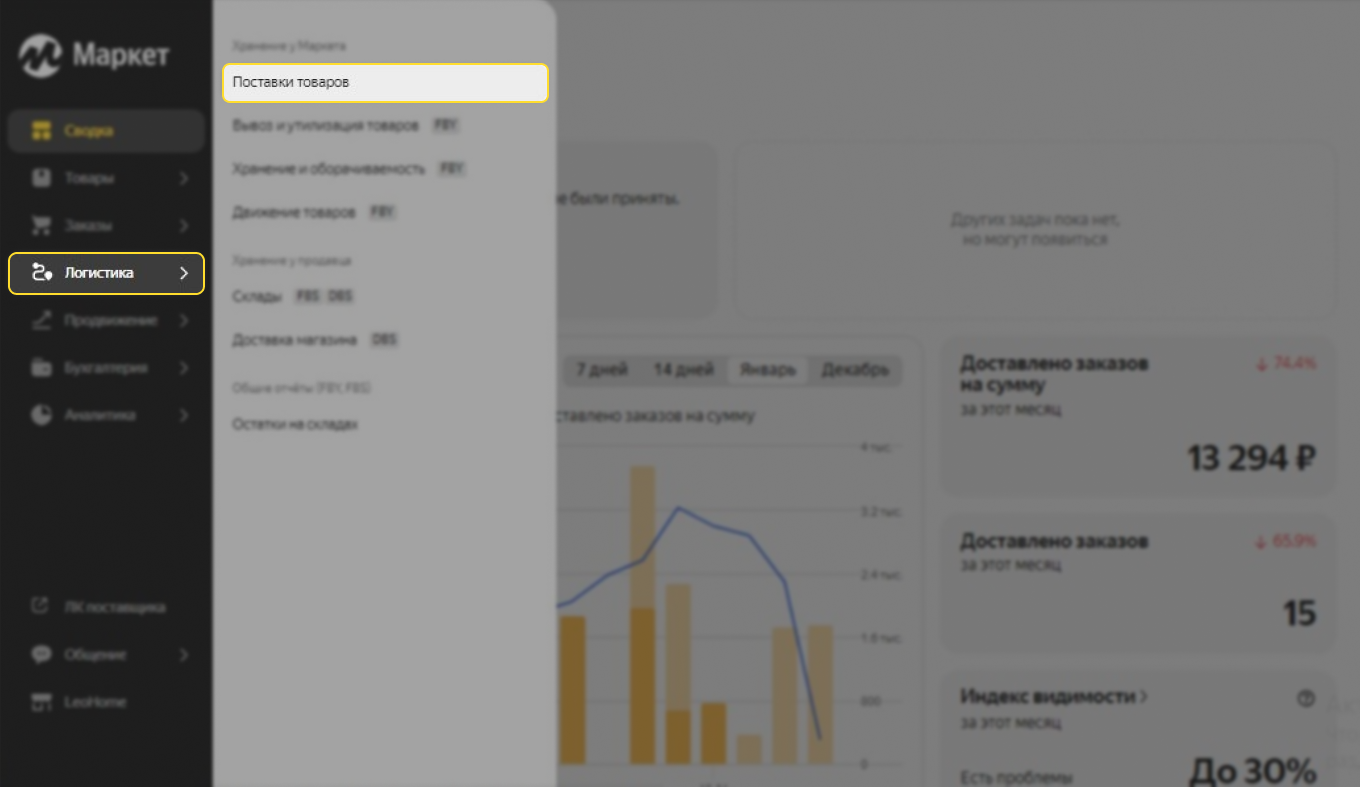Select the 14 дней period tab
The height and width of the screenshot is (787, 1360).
click(684, 370)
